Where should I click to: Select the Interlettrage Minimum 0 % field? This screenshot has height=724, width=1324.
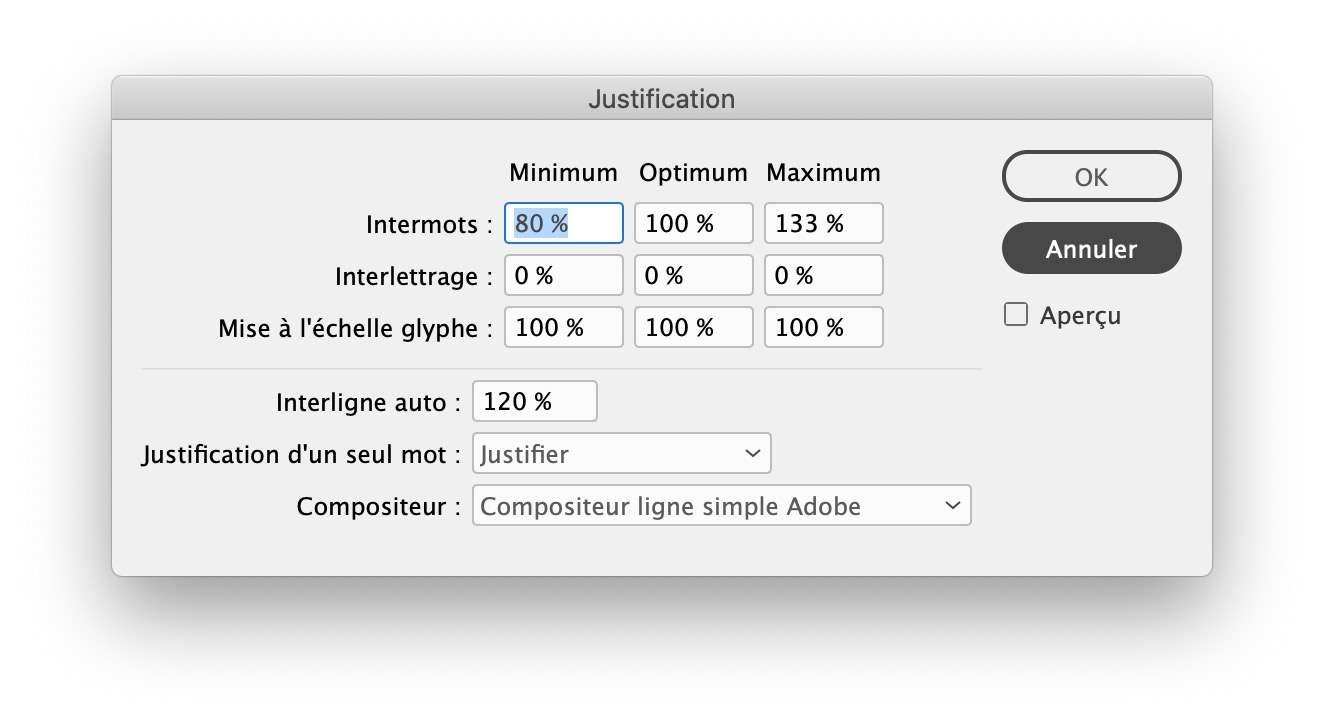[563, 275]
